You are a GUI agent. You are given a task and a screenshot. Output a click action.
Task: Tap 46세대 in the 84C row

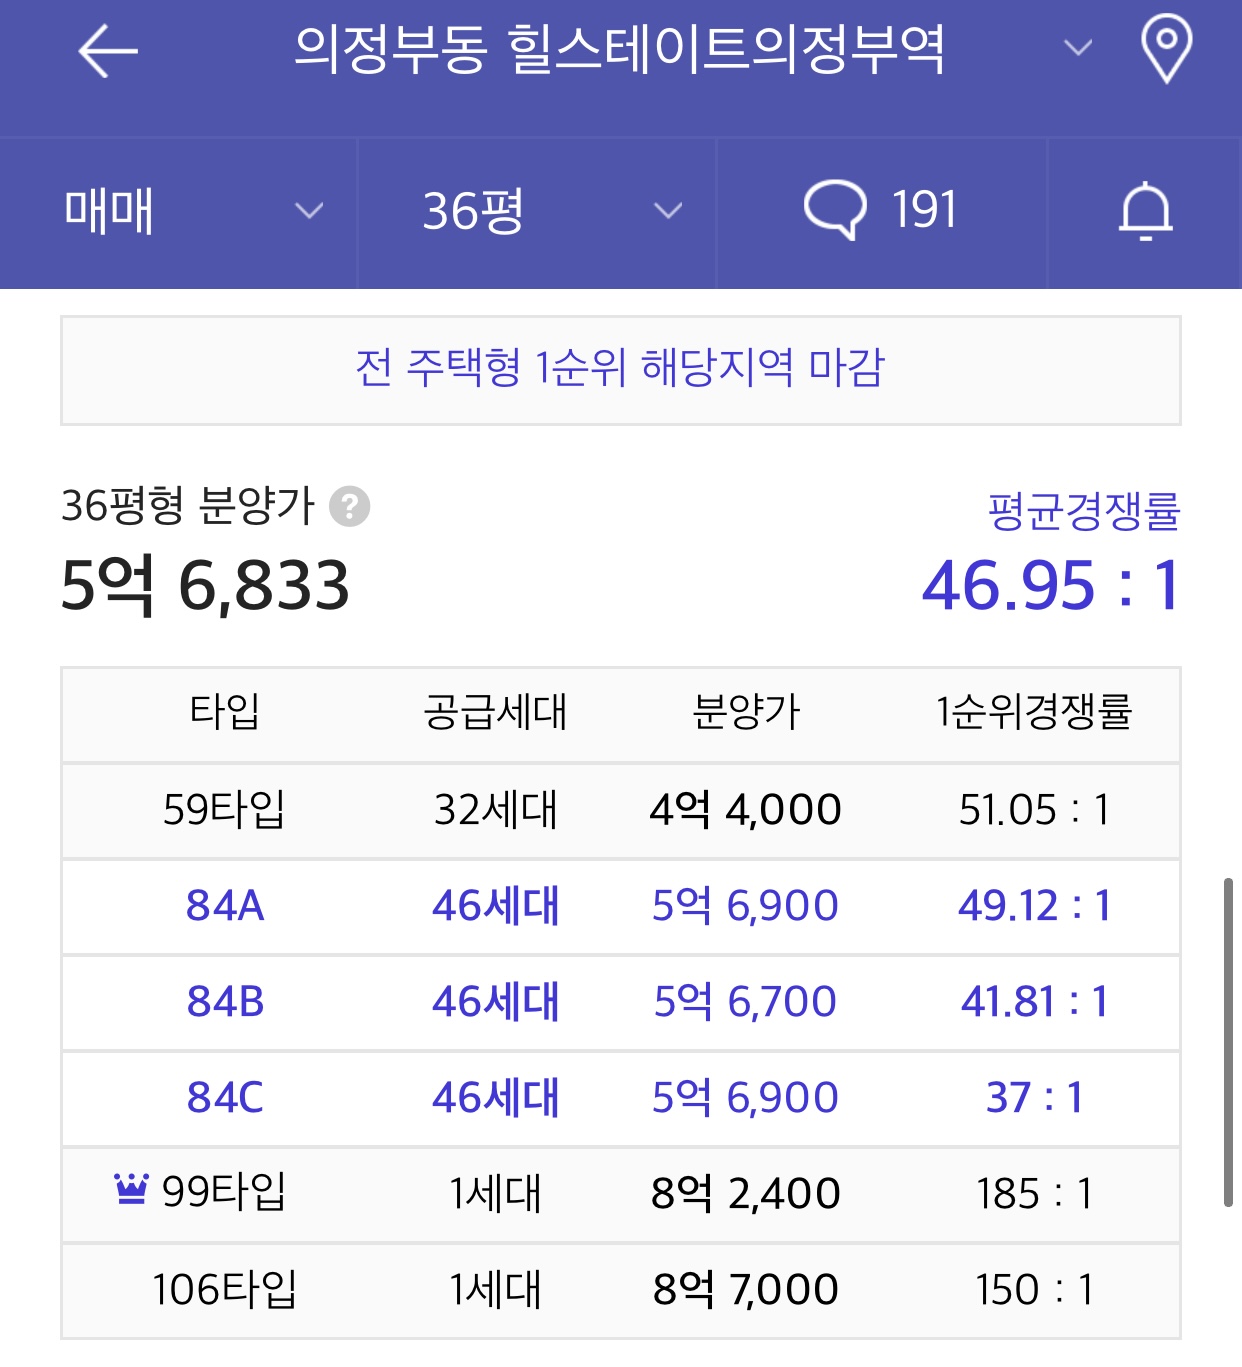click(495, 1097)
